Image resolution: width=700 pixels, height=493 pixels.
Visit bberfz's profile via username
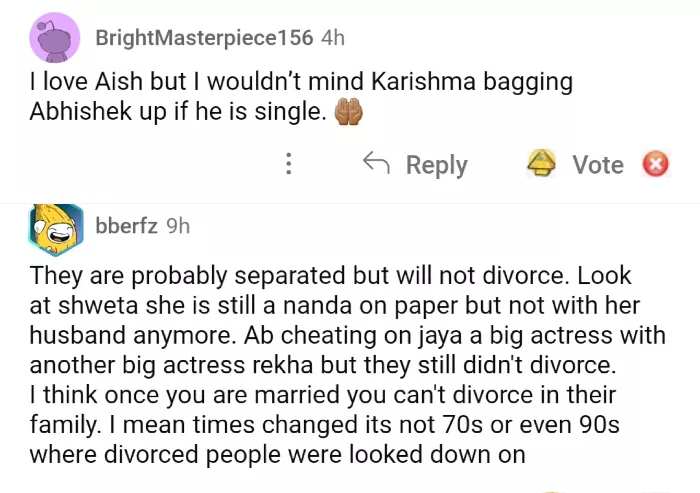pyautogui.click(x=126, y=226)
